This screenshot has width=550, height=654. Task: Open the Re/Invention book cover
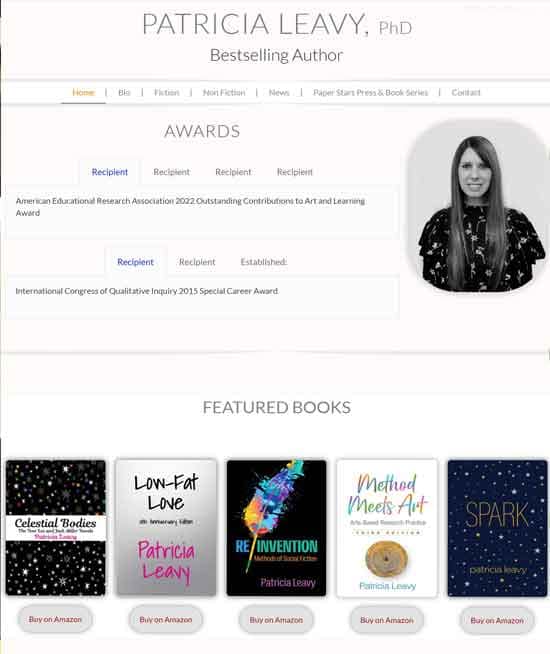pos(276,528)
